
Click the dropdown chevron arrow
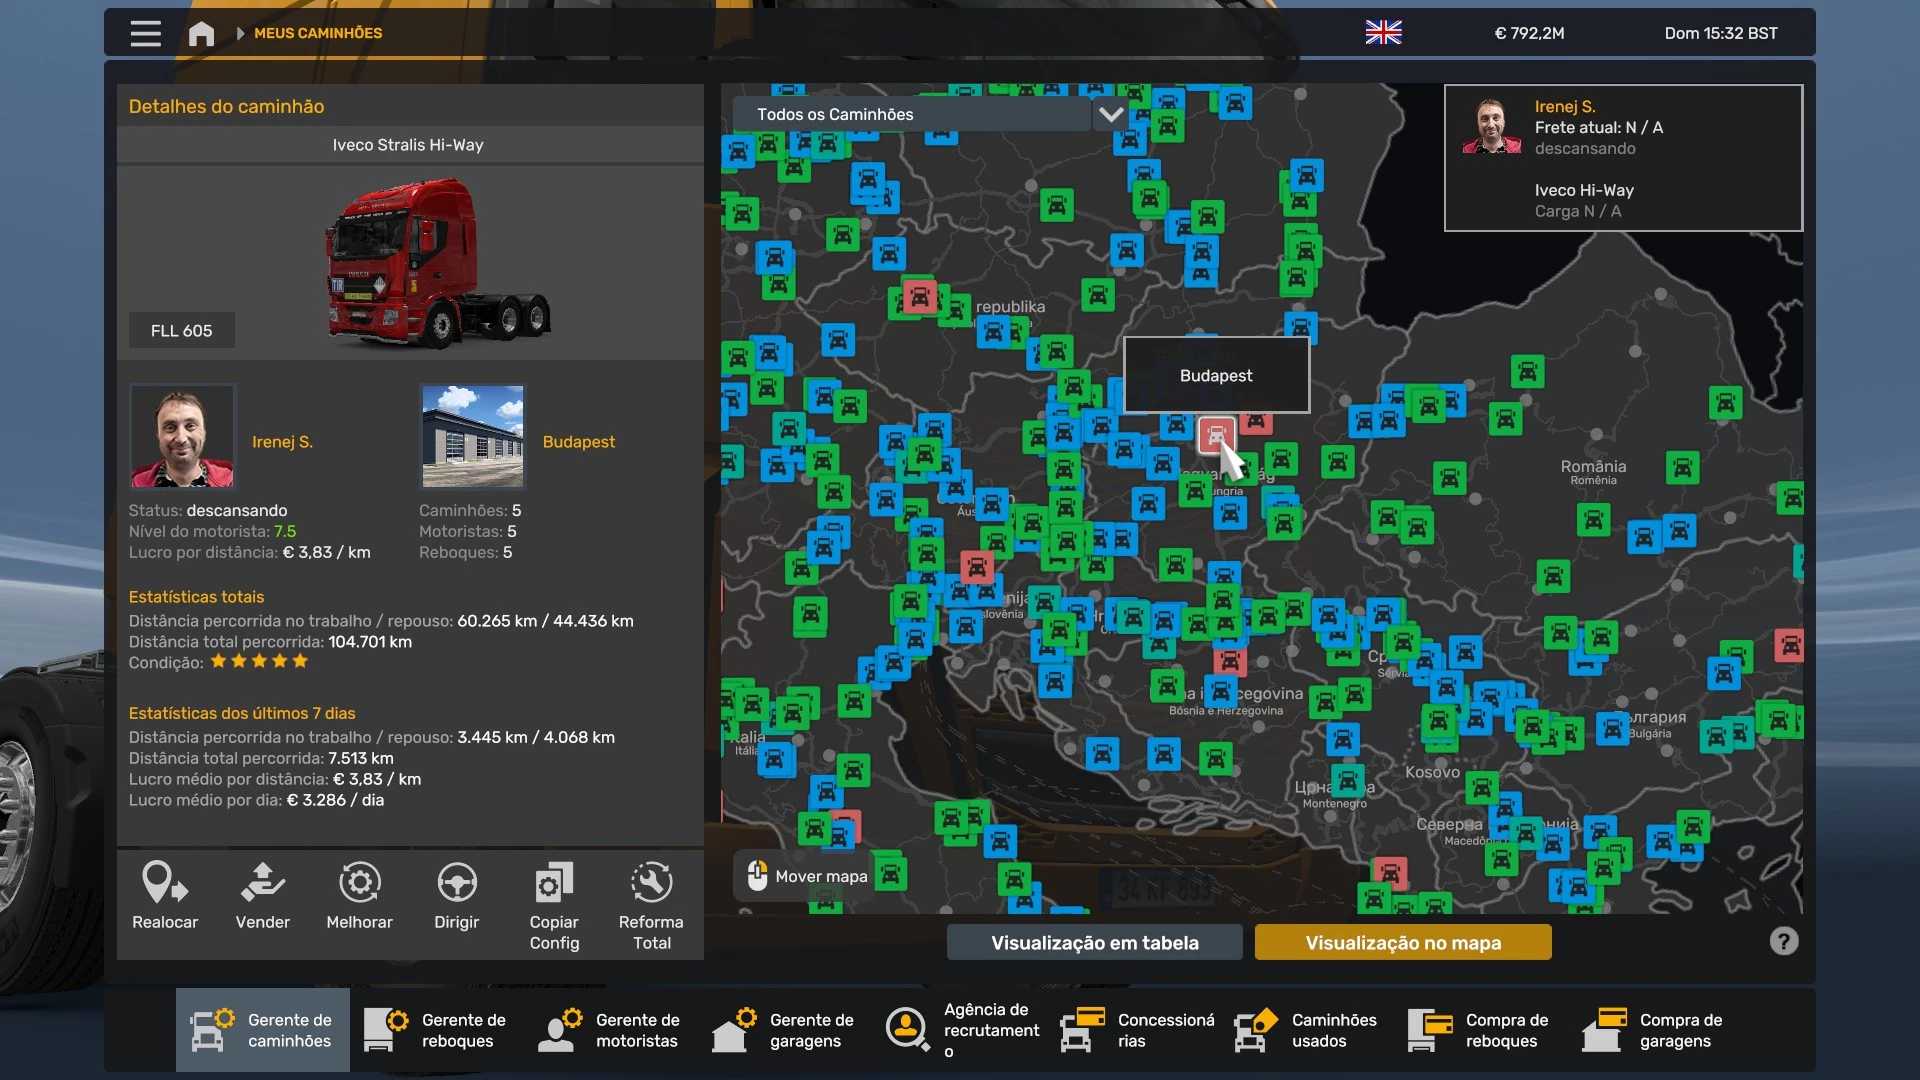tap(1110, 114)
